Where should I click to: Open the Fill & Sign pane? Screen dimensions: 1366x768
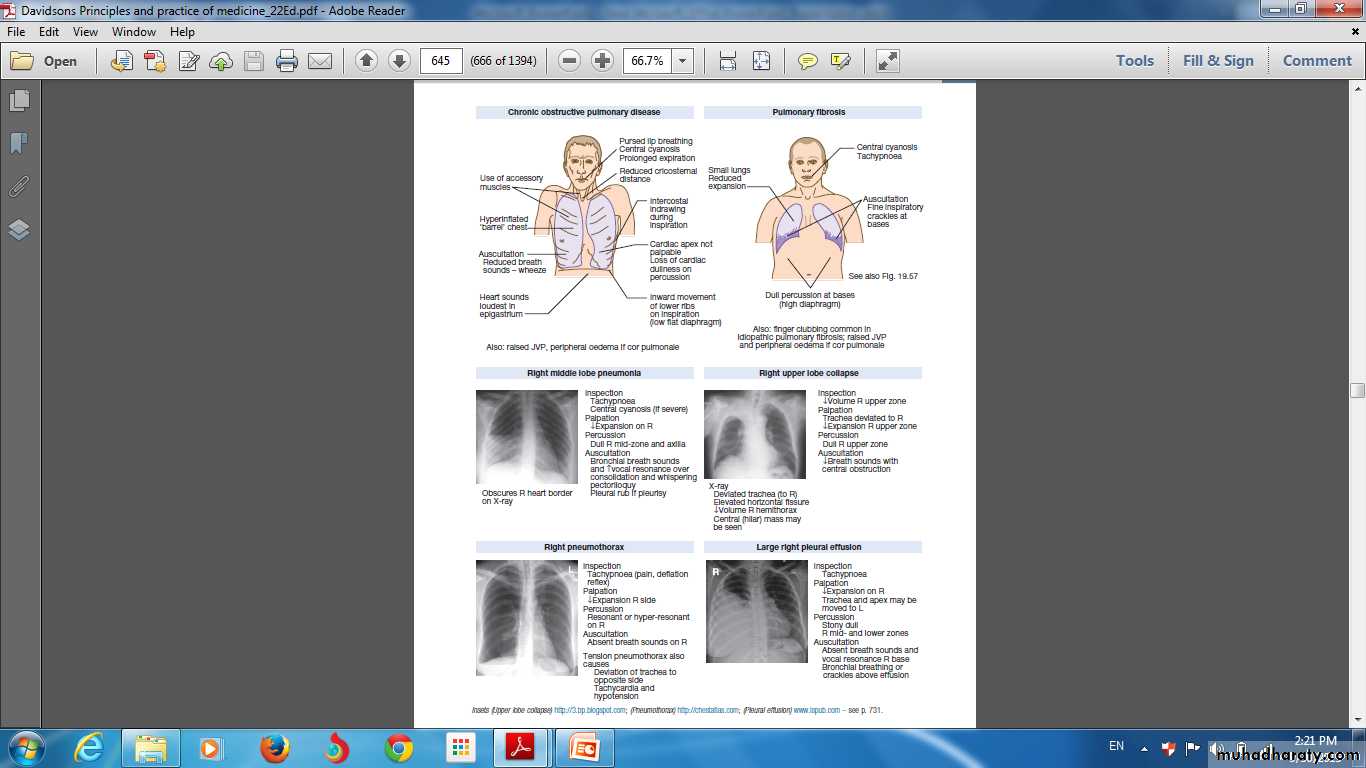1217,61
